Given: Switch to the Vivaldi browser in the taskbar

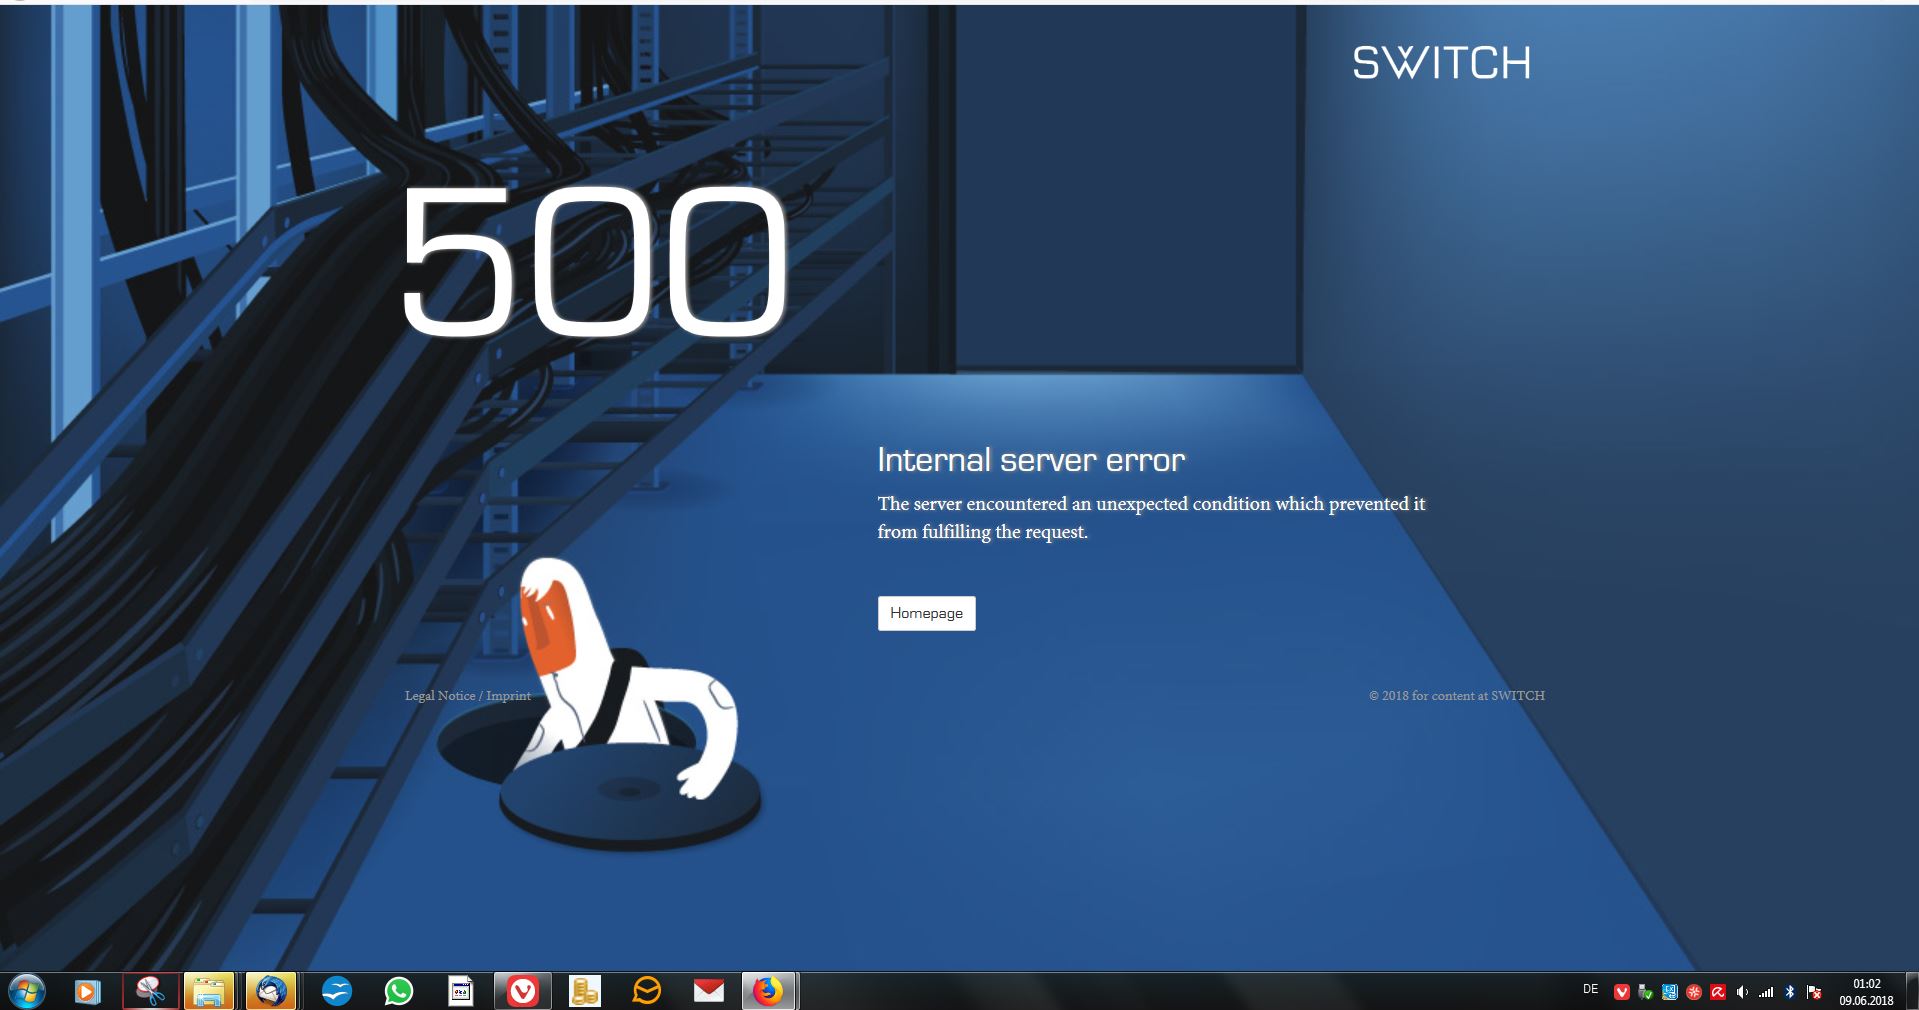Looking at the screenshot, I should pos(522,992).
